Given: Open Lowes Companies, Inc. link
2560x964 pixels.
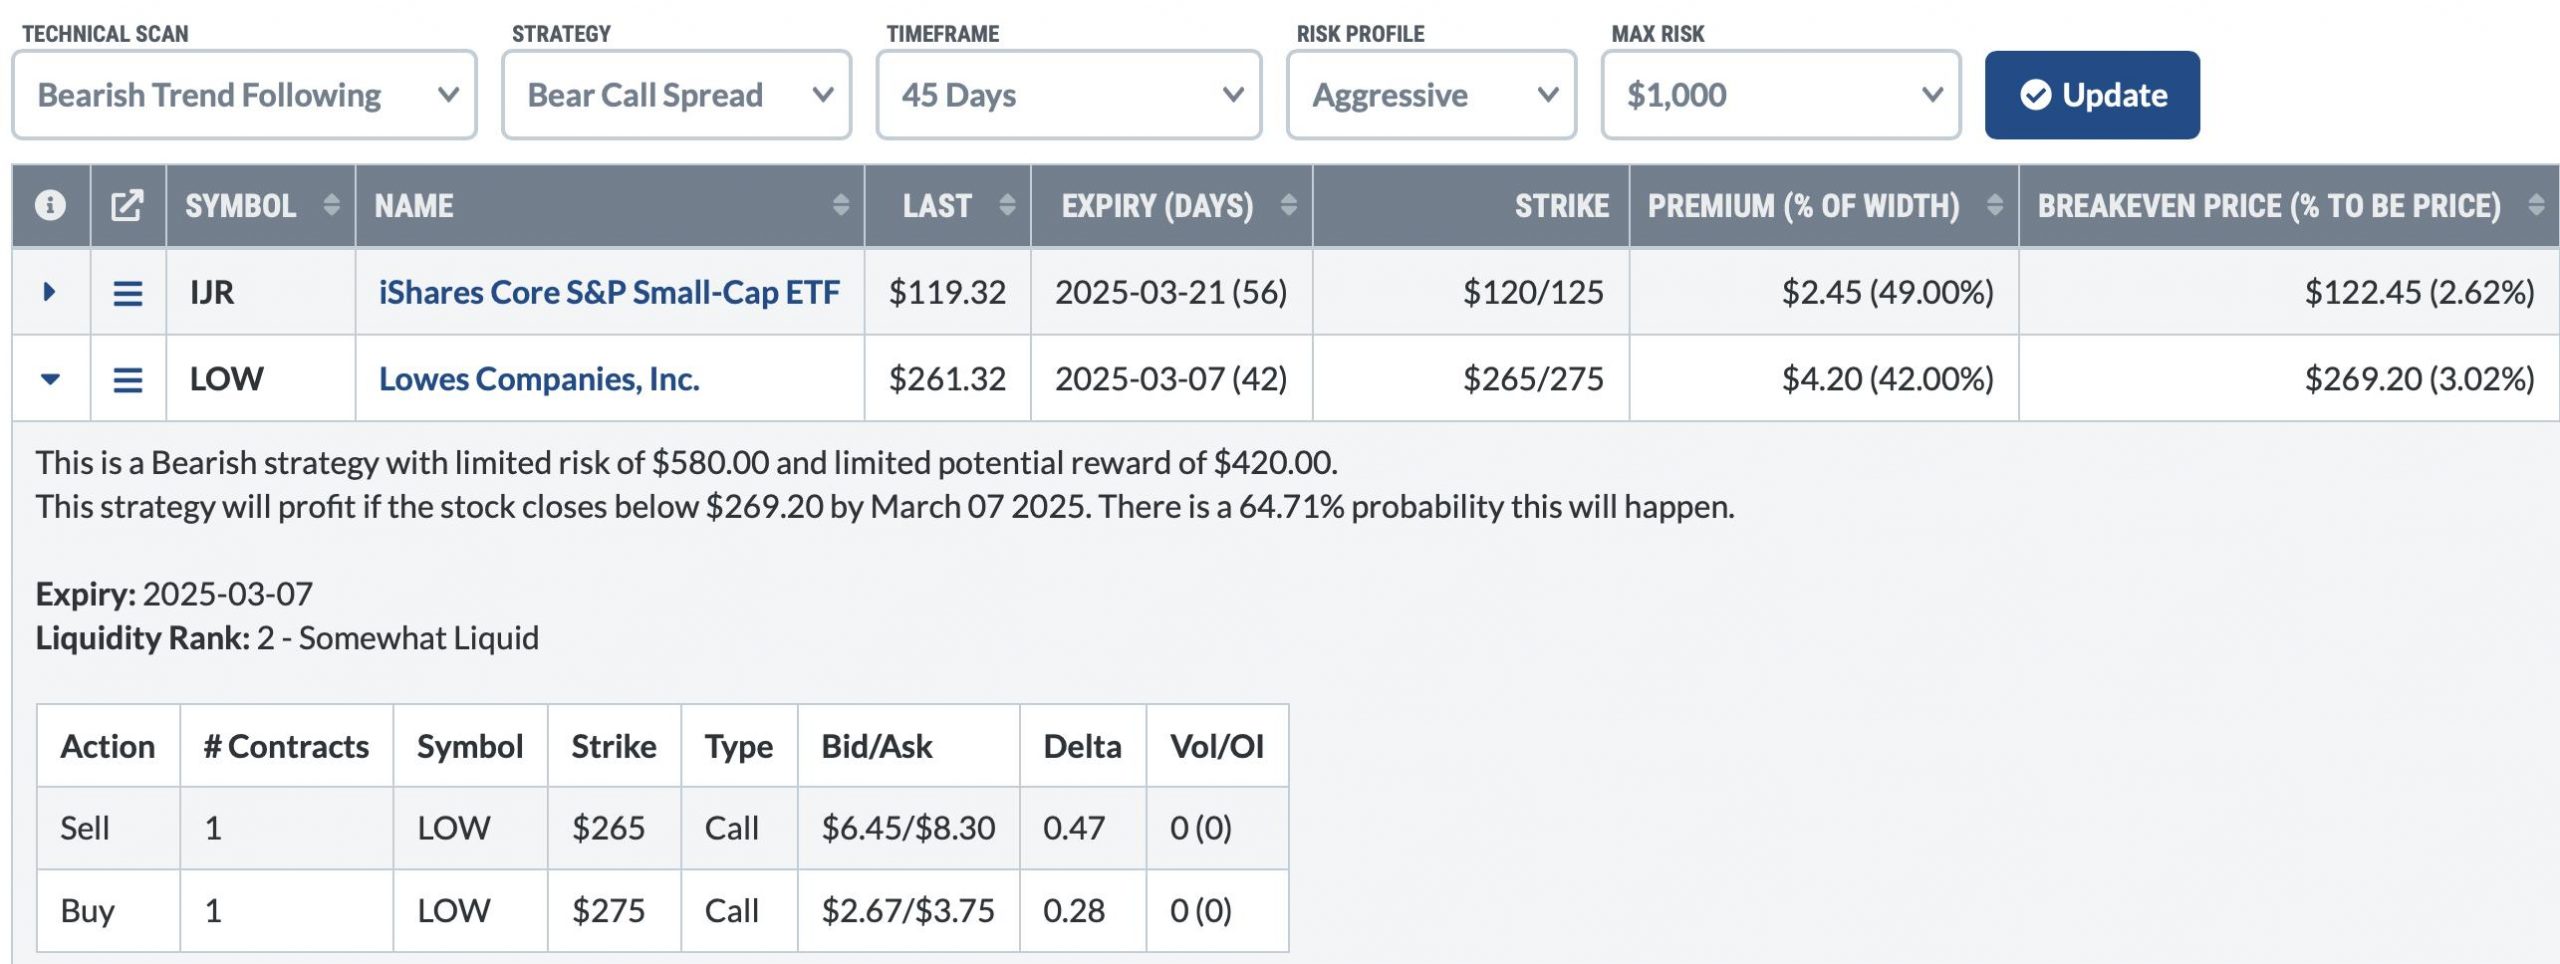Looking at the screenshot, I should point(539,379).
